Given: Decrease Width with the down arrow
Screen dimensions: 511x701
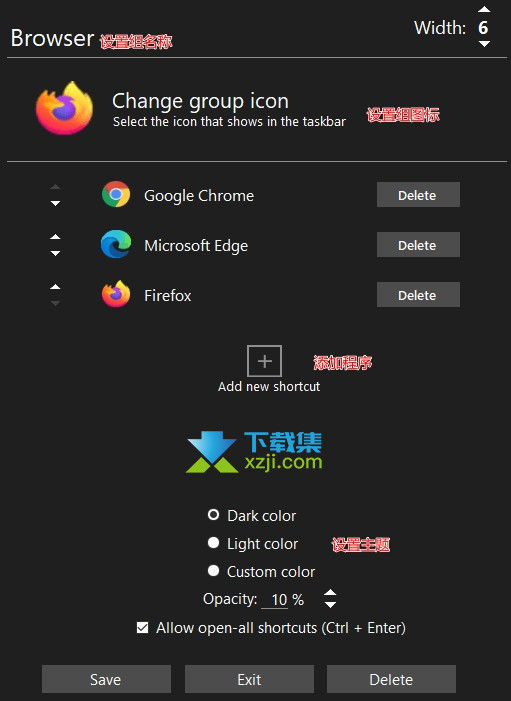Looking at the screenshot, I should pyautogui.click(x=484, y=44).
